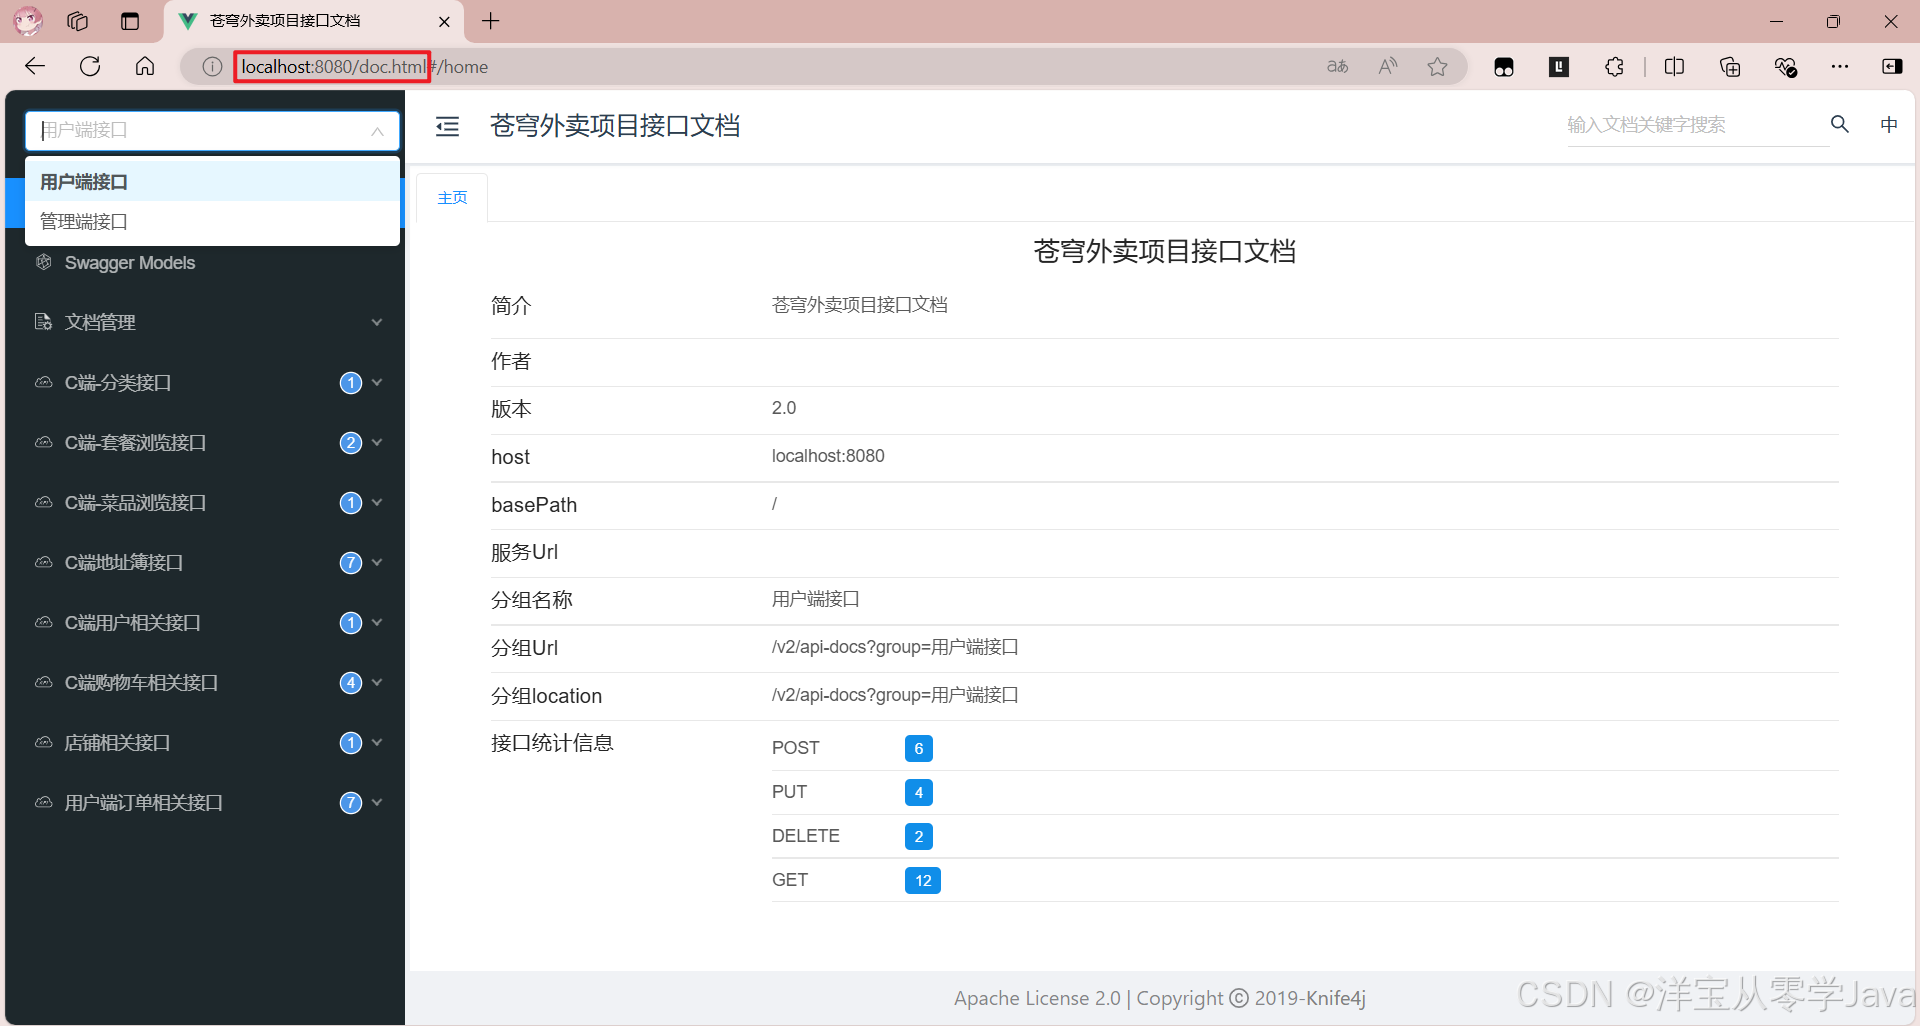Click the Swagger Models cube icon
Viewport: 1920px width, 1026px height.
tap(43, 262)
